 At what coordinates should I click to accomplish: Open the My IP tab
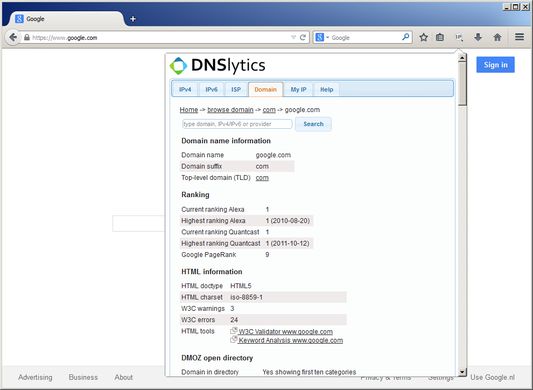pos(298,89)
